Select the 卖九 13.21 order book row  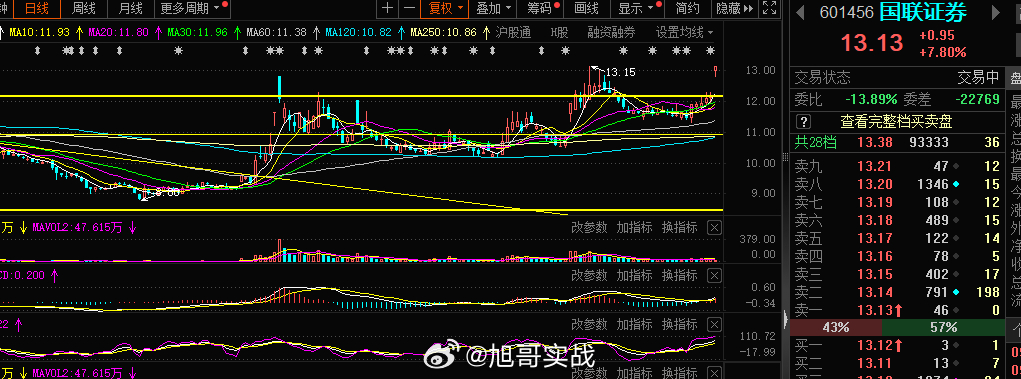tap(897, 166)
